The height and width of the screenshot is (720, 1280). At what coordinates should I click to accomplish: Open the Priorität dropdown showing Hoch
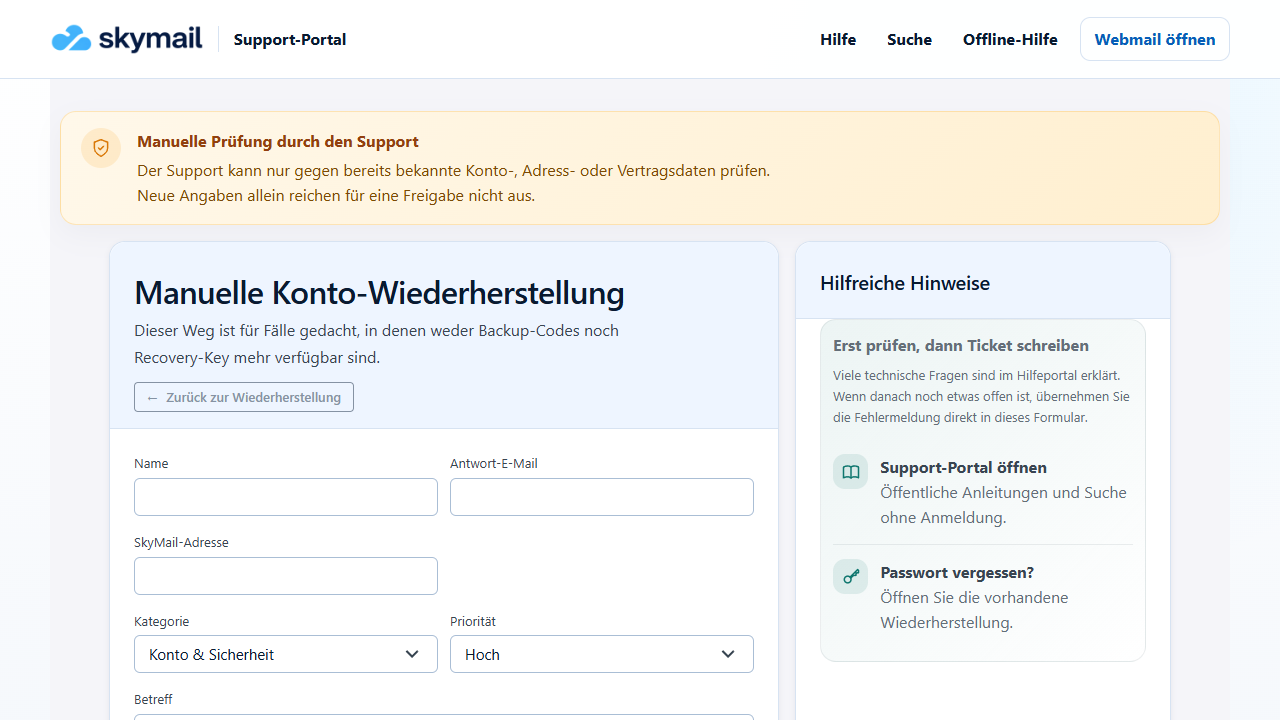click(602, 654)
